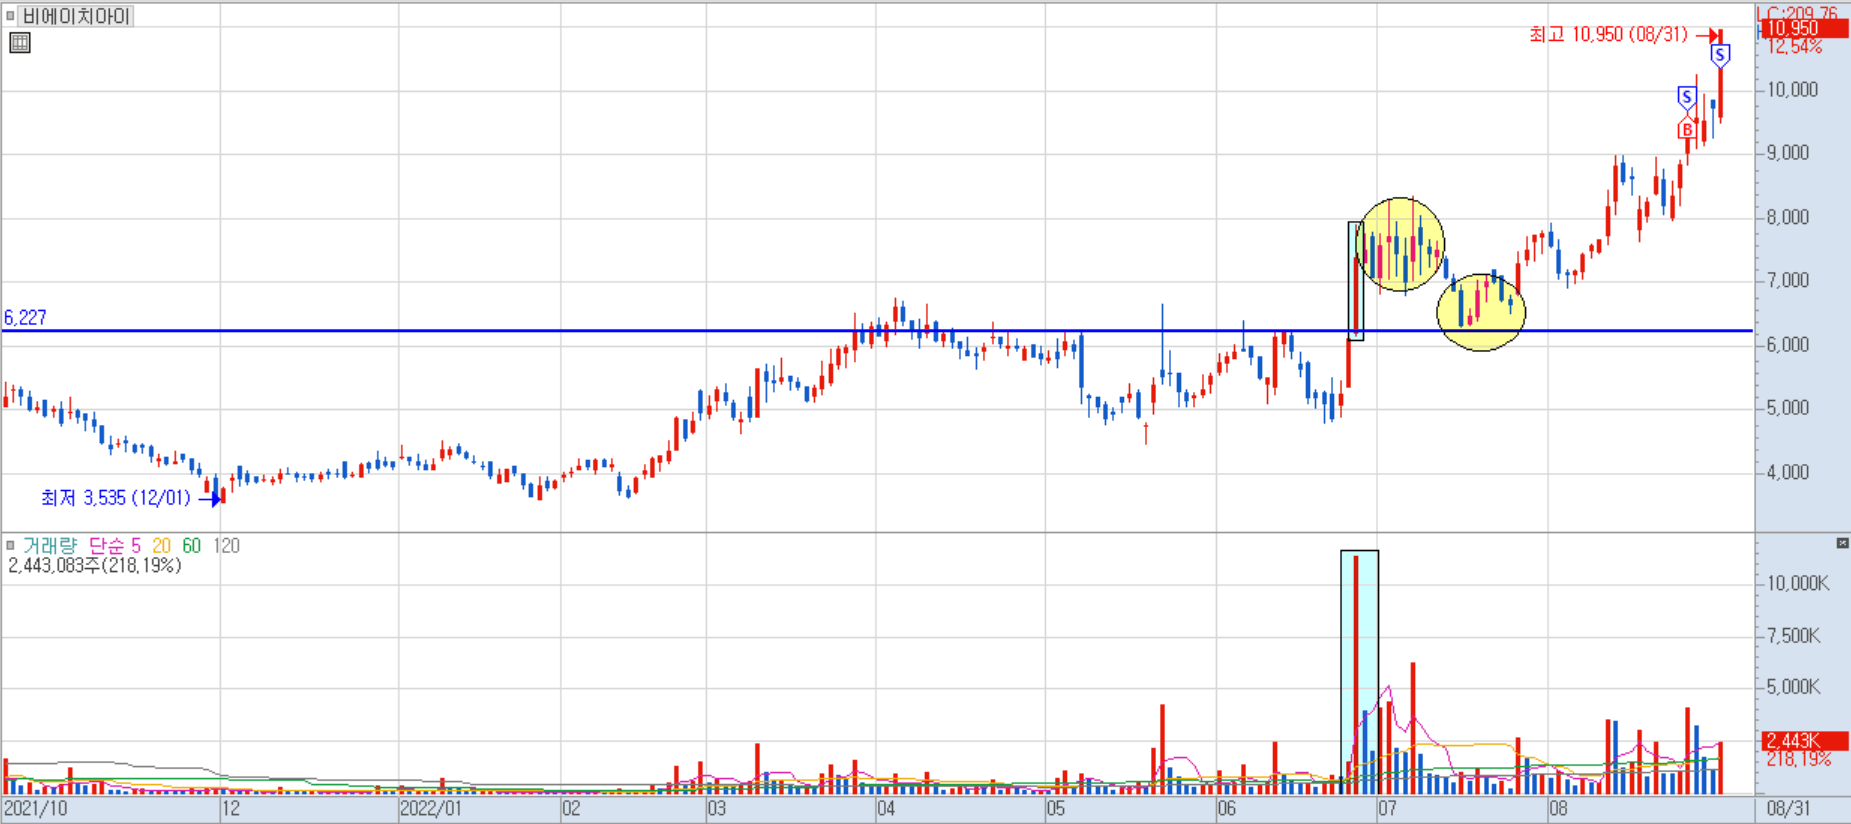Click the 08/31 current date label
Screen dimensions: 1851x824
(1788, 809)
